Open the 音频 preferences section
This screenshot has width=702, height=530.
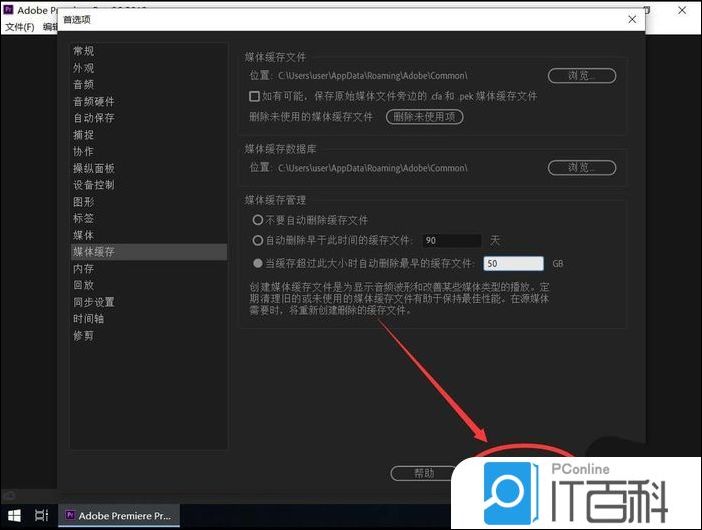pyautogui.click(x=84, y=85)
